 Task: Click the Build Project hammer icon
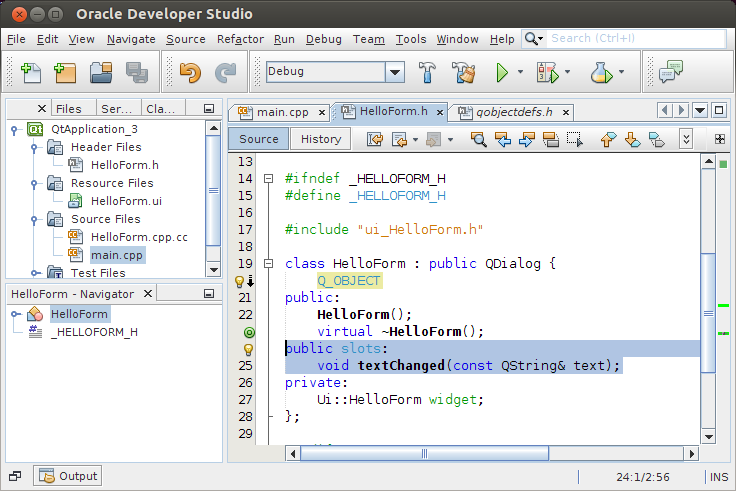427,72
